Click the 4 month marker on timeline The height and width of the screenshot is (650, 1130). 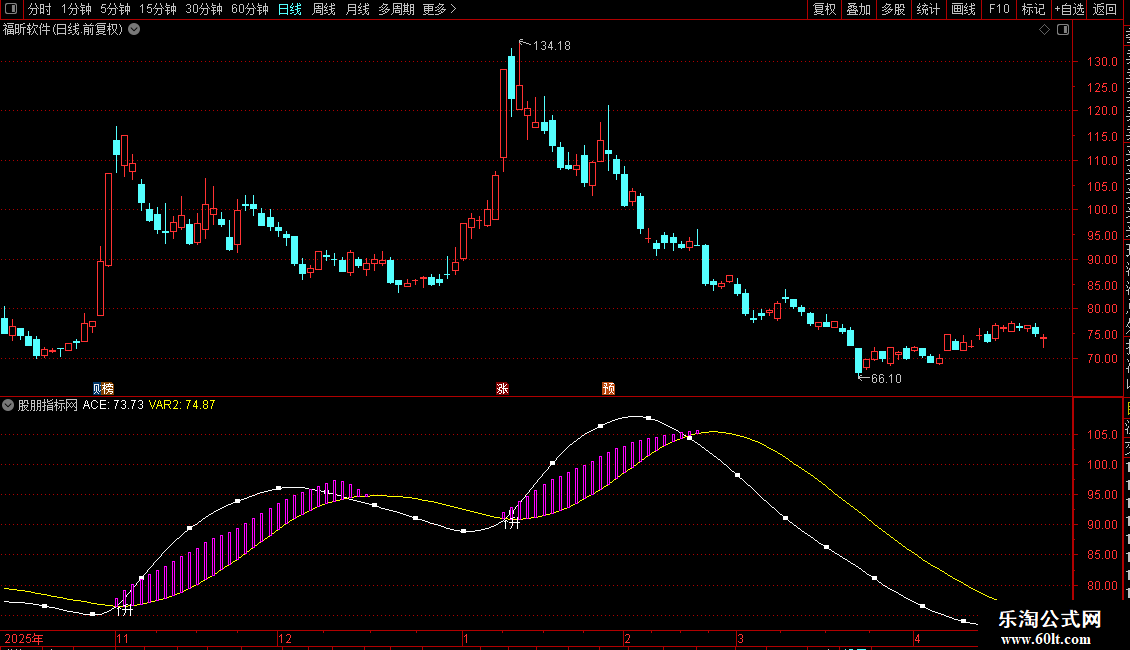(917, 638)
